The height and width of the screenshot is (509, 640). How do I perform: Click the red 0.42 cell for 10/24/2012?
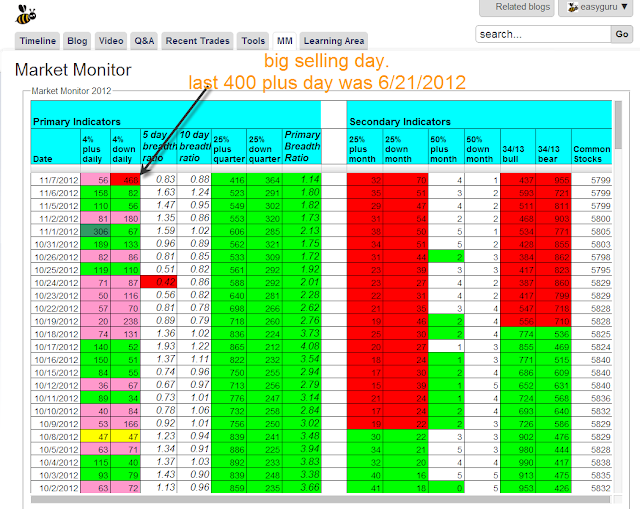[159, 282]
